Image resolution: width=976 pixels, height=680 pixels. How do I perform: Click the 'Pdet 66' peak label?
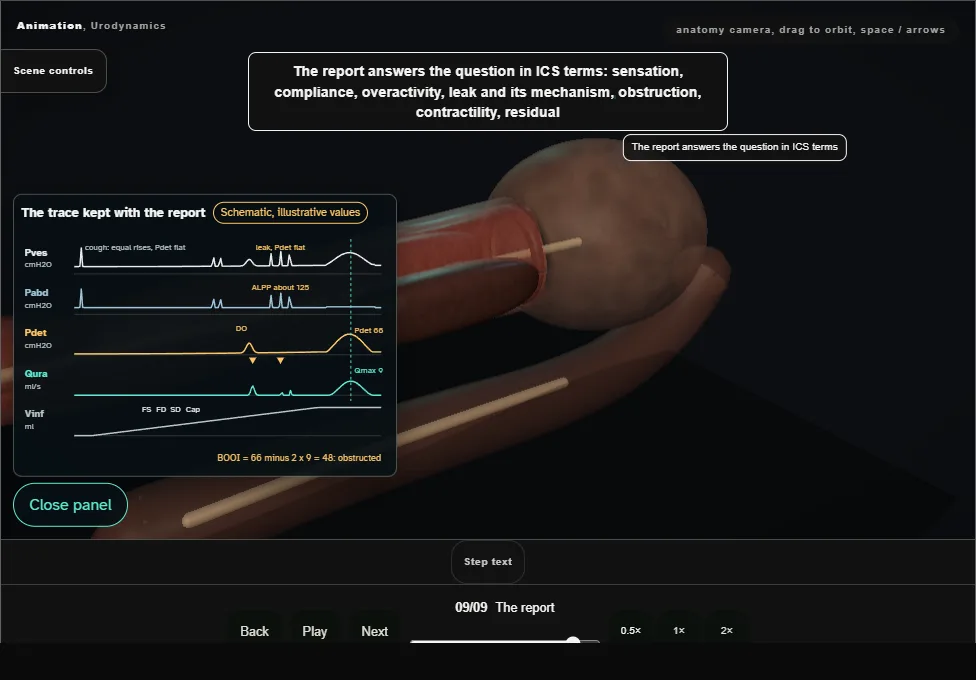[368, 331]
